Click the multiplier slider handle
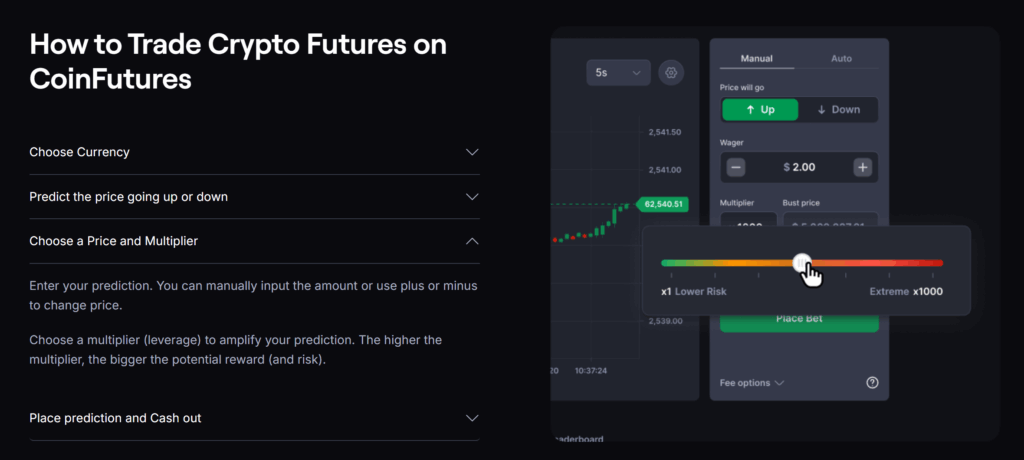Screen dimensions: 1024x460 (x=802, y=263)
